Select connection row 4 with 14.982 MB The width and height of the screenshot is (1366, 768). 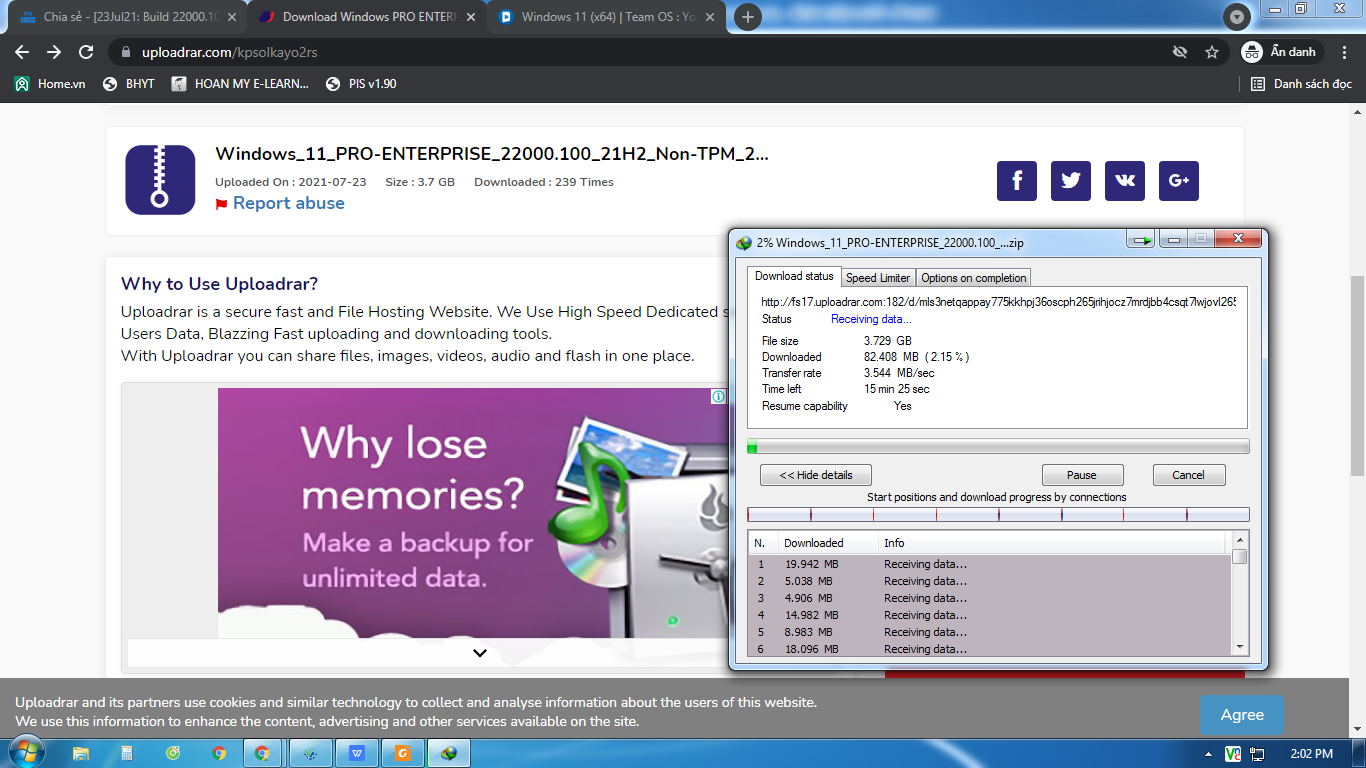click(990, 615)
